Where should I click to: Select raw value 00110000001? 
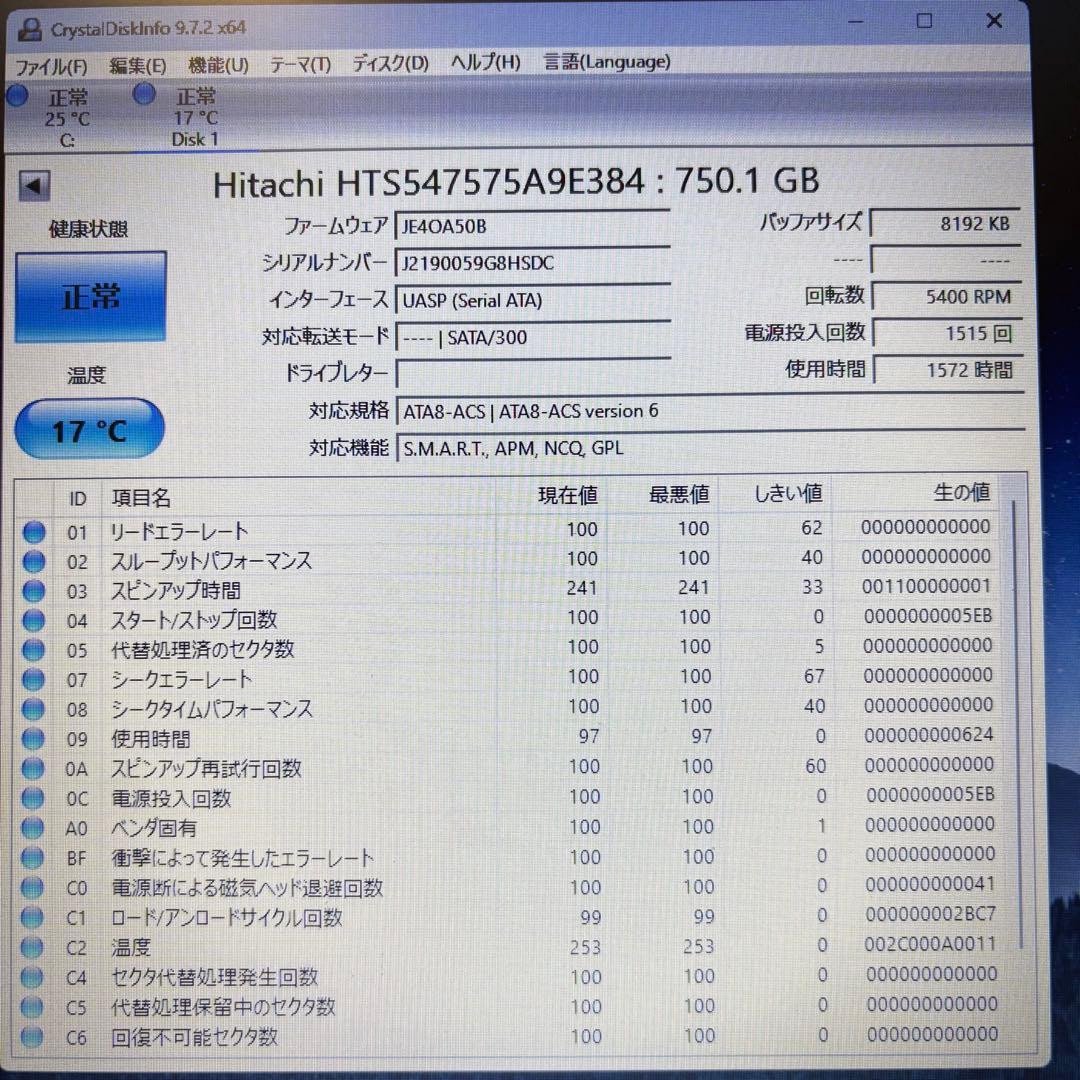tap(926, 586)
